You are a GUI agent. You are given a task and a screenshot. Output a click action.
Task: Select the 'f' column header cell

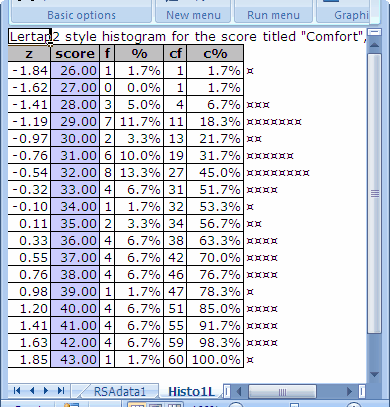(107, 53)
